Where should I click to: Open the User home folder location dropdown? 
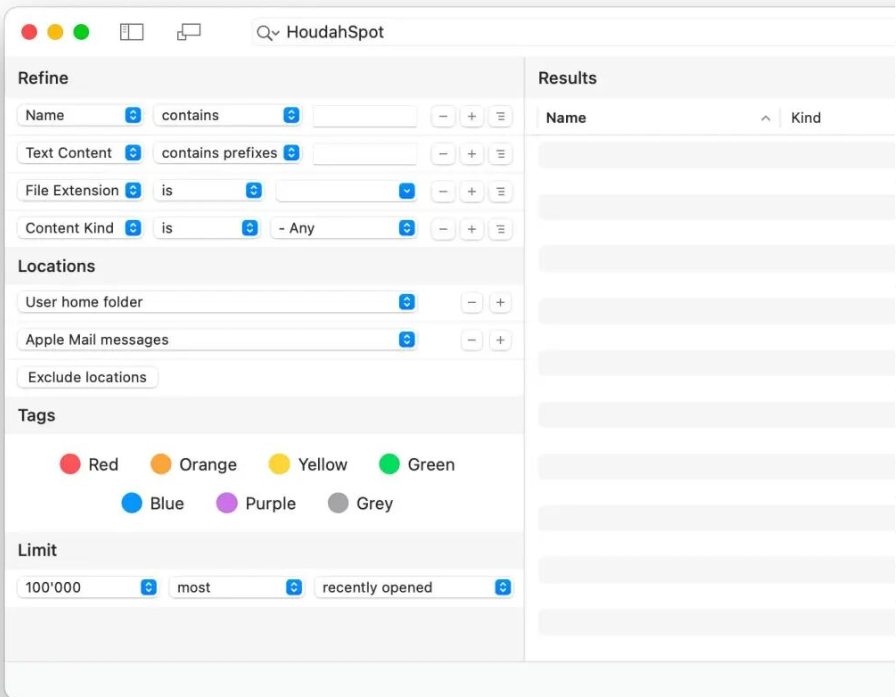click(217, 302)
